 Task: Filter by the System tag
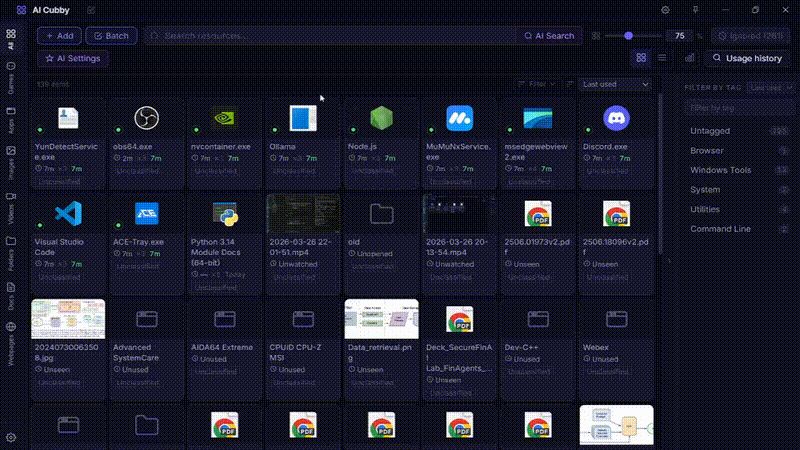tap(739, 189)
